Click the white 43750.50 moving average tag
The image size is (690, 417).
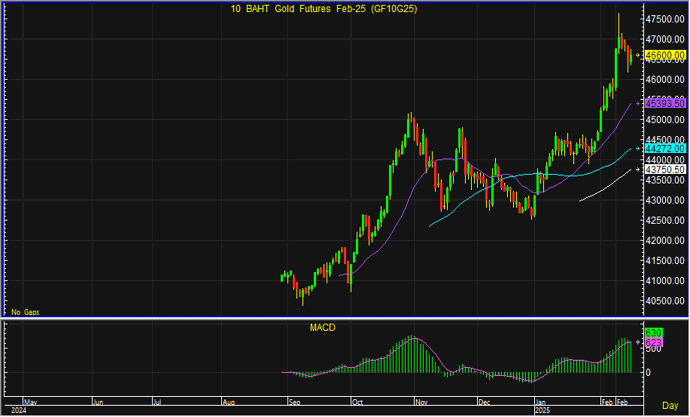664,170
